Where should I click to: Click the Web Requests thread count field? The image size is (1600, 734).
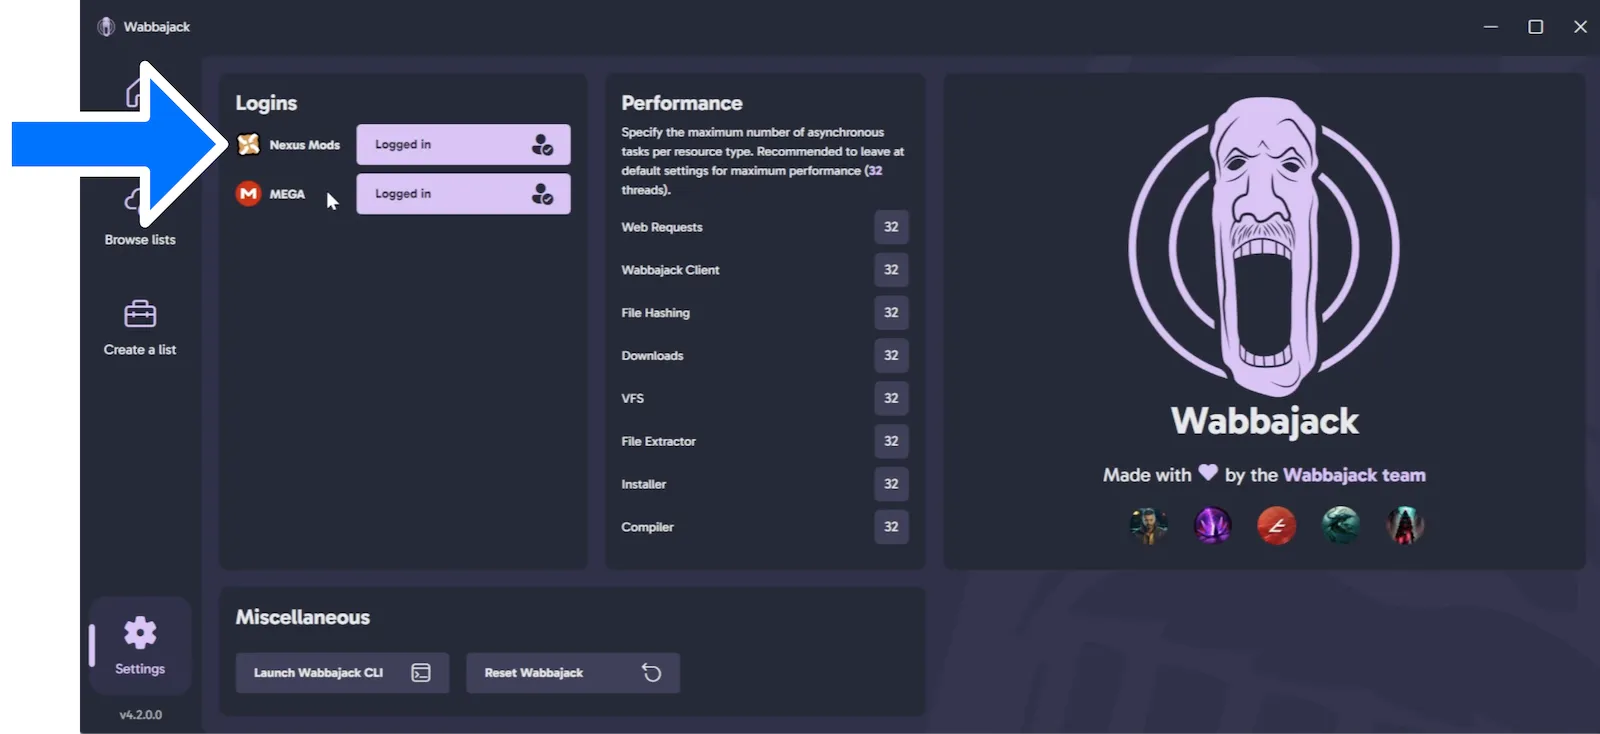click(x=890, y=227)
